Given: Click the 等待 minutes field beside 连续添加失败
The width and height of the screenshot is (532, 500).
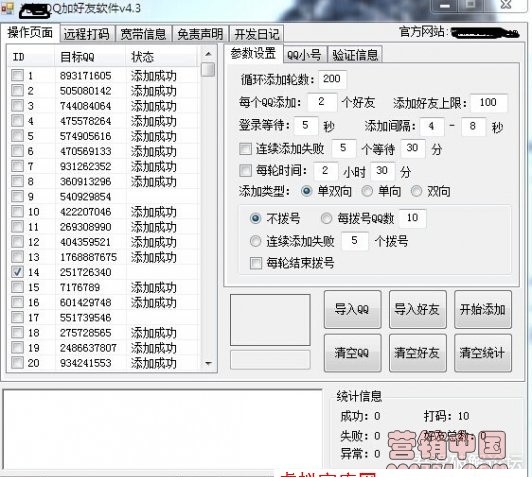Looking at the screenshot, I should click(x=413, y=148).
